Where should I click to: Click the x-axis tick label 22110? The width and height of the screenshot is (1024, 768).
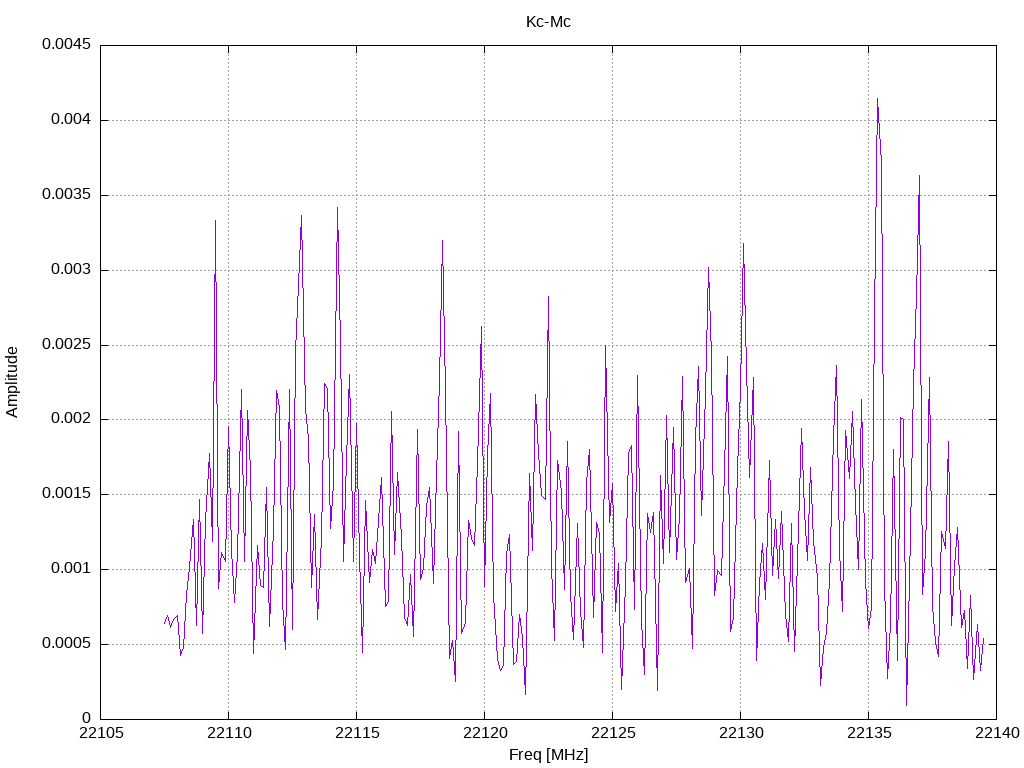[229, 733]
